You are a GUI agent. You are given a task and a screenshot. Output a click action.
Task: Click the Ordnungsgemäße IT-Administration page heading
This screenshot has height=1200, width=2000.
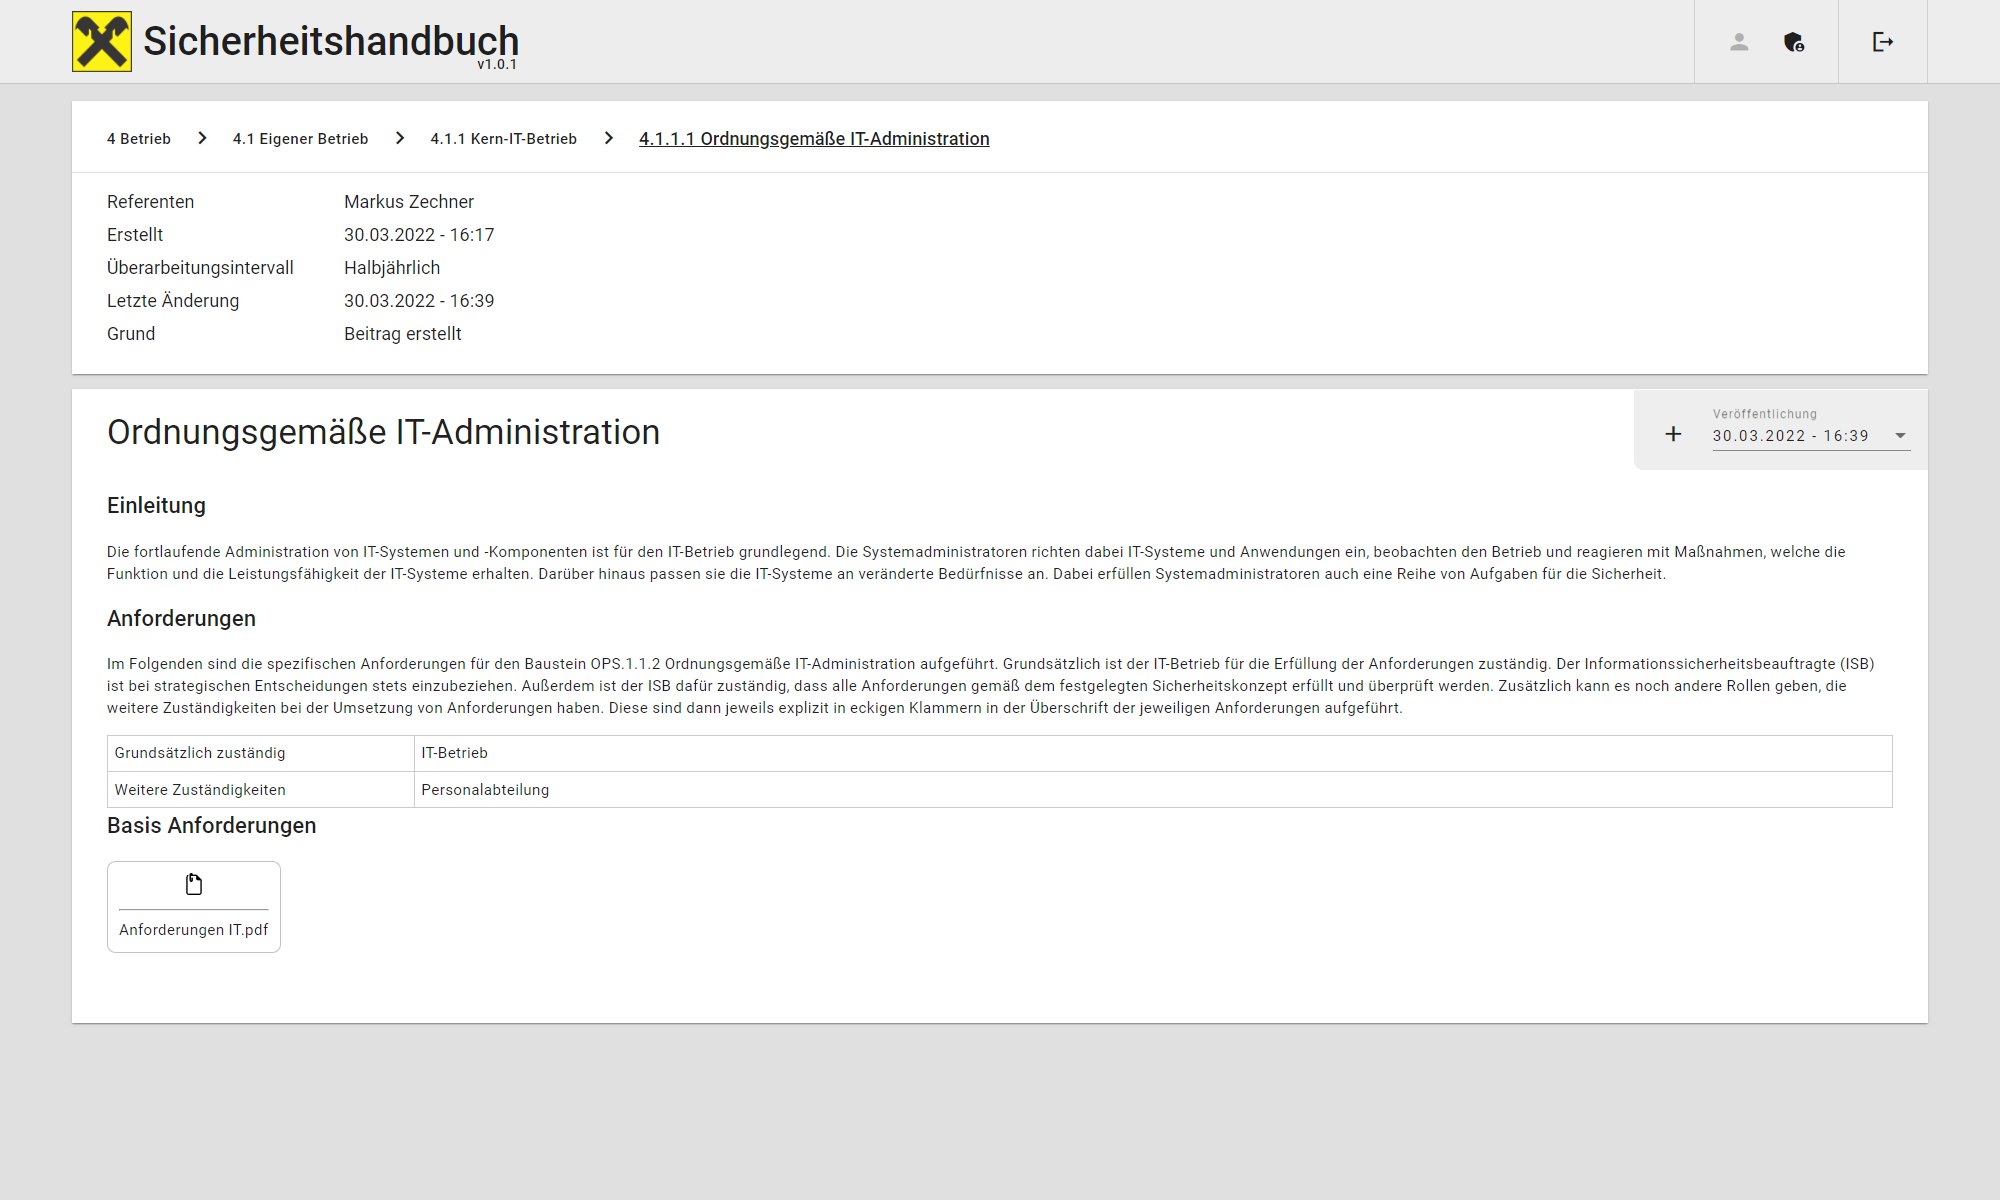coord(383,432)
